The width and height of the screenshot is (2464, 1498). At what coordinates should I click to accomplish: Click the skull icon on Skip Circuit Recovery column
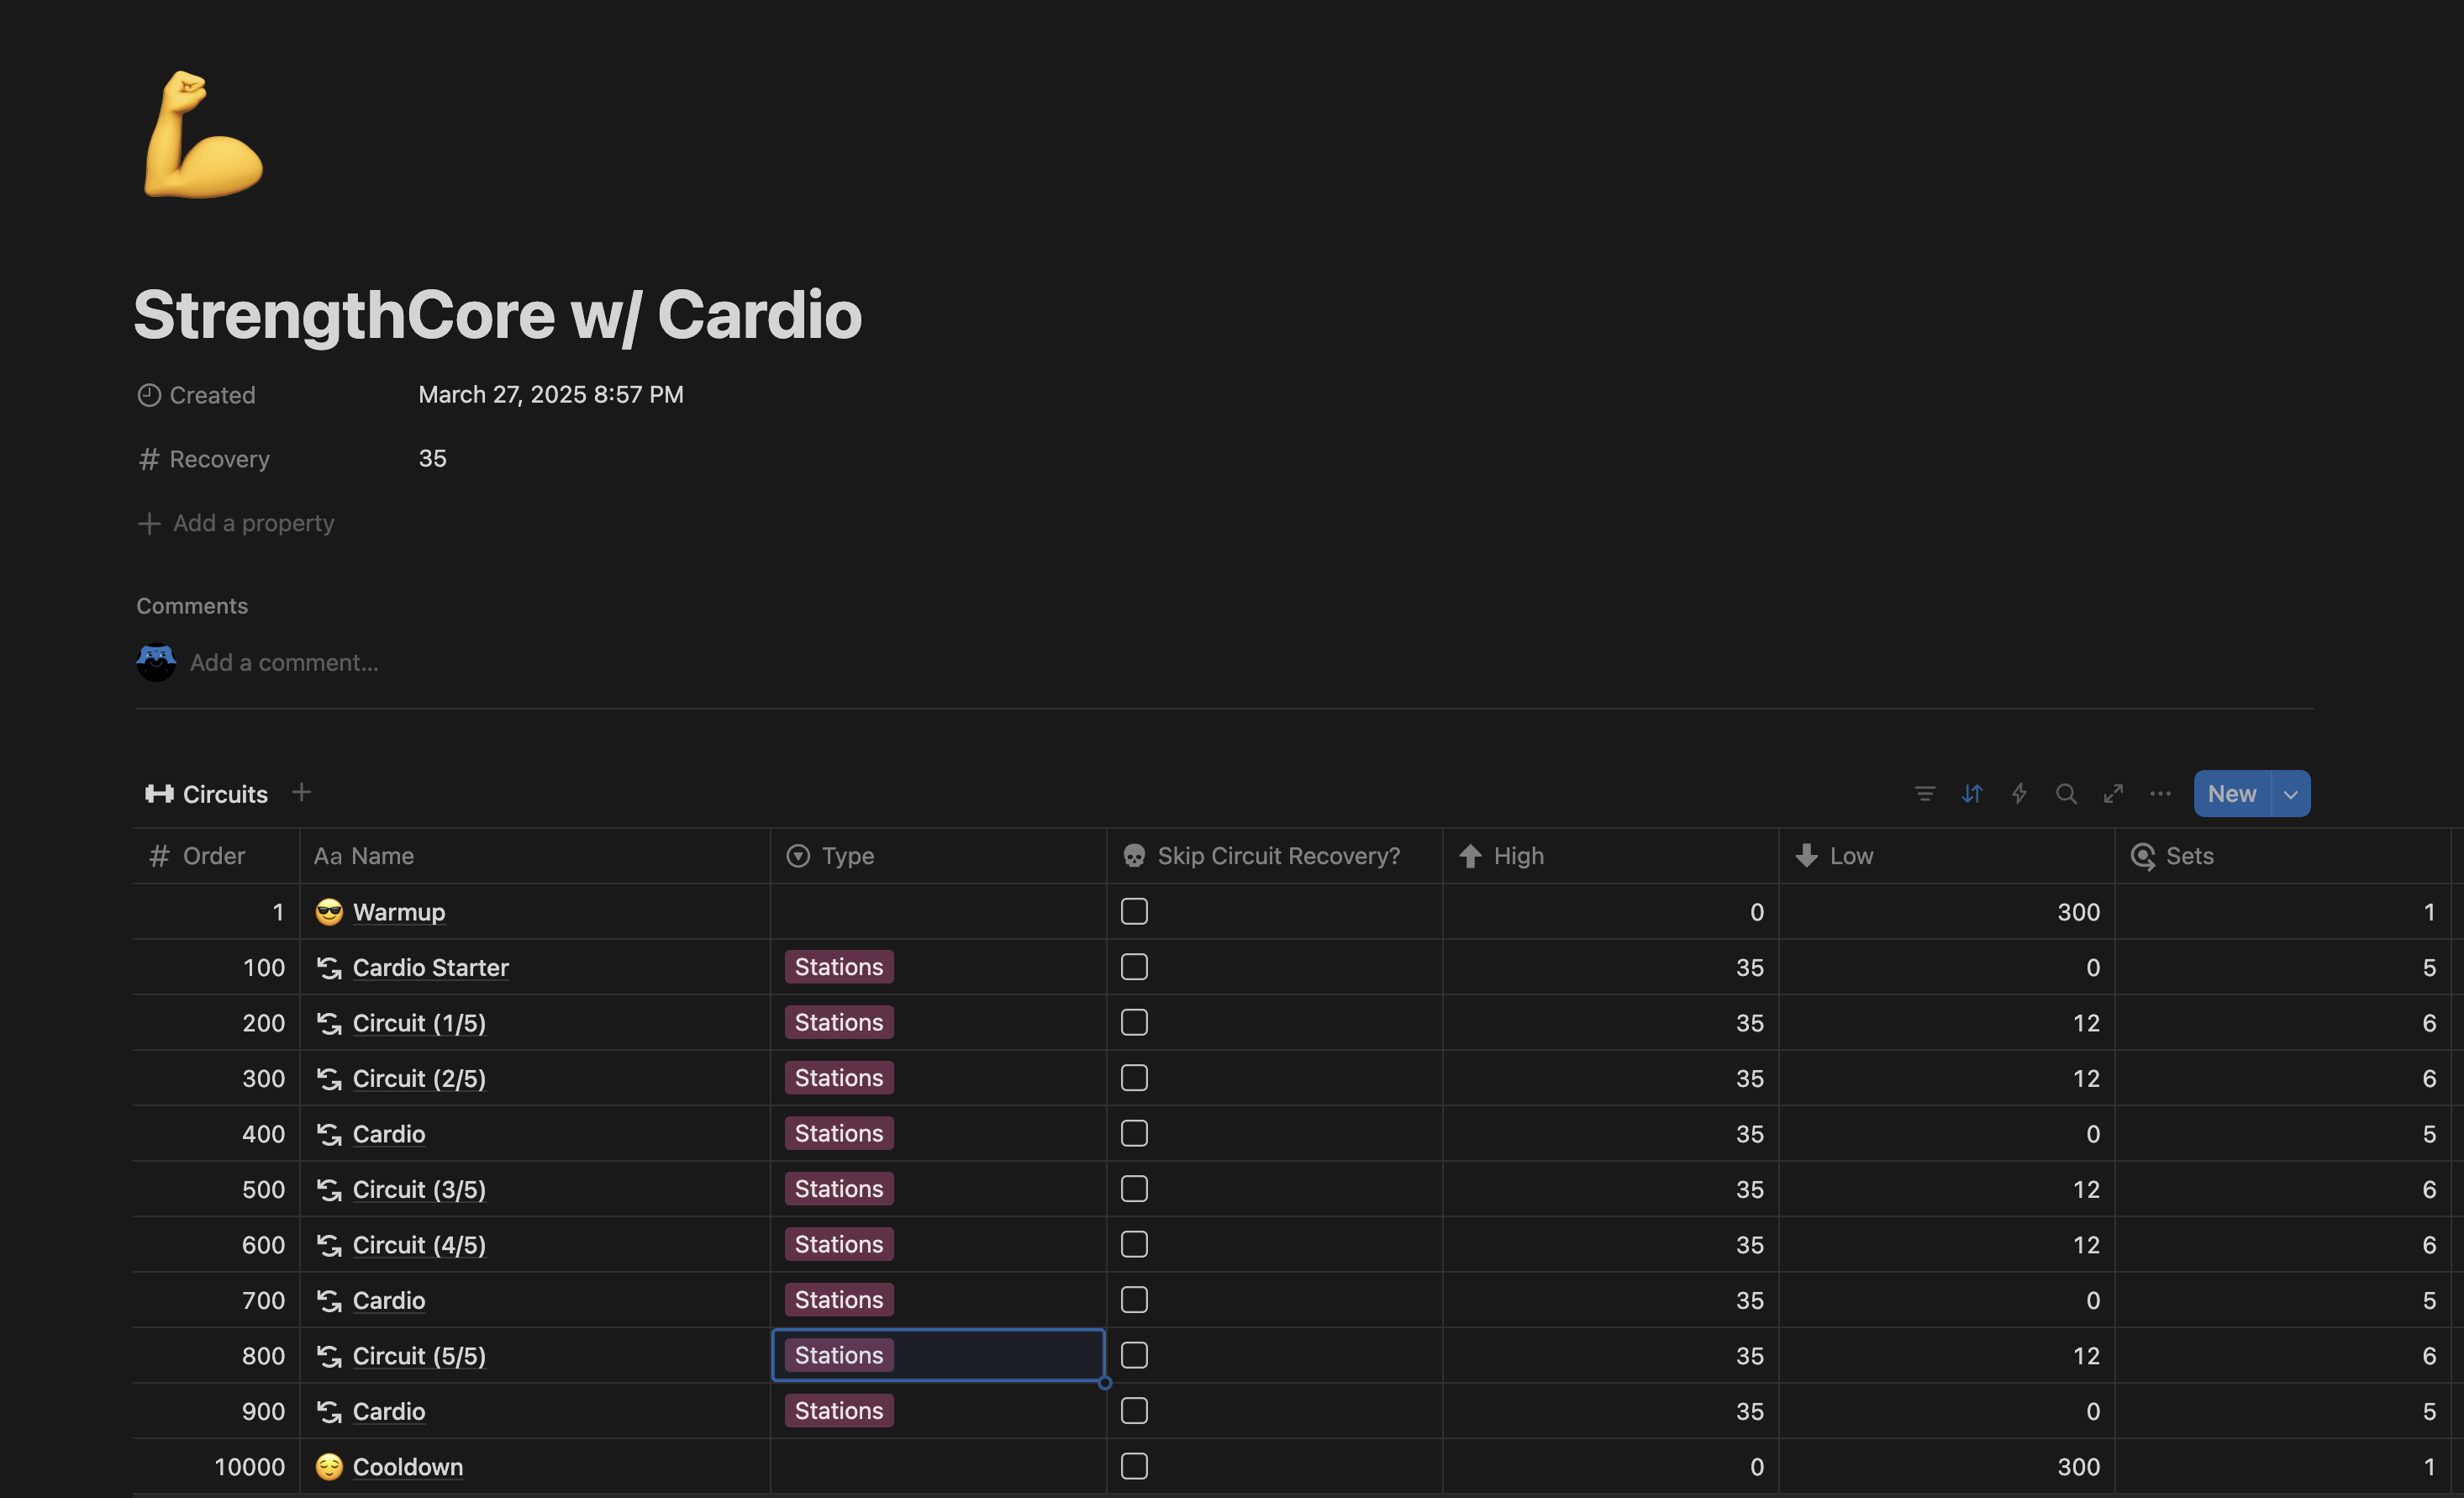coord(1133,856)
